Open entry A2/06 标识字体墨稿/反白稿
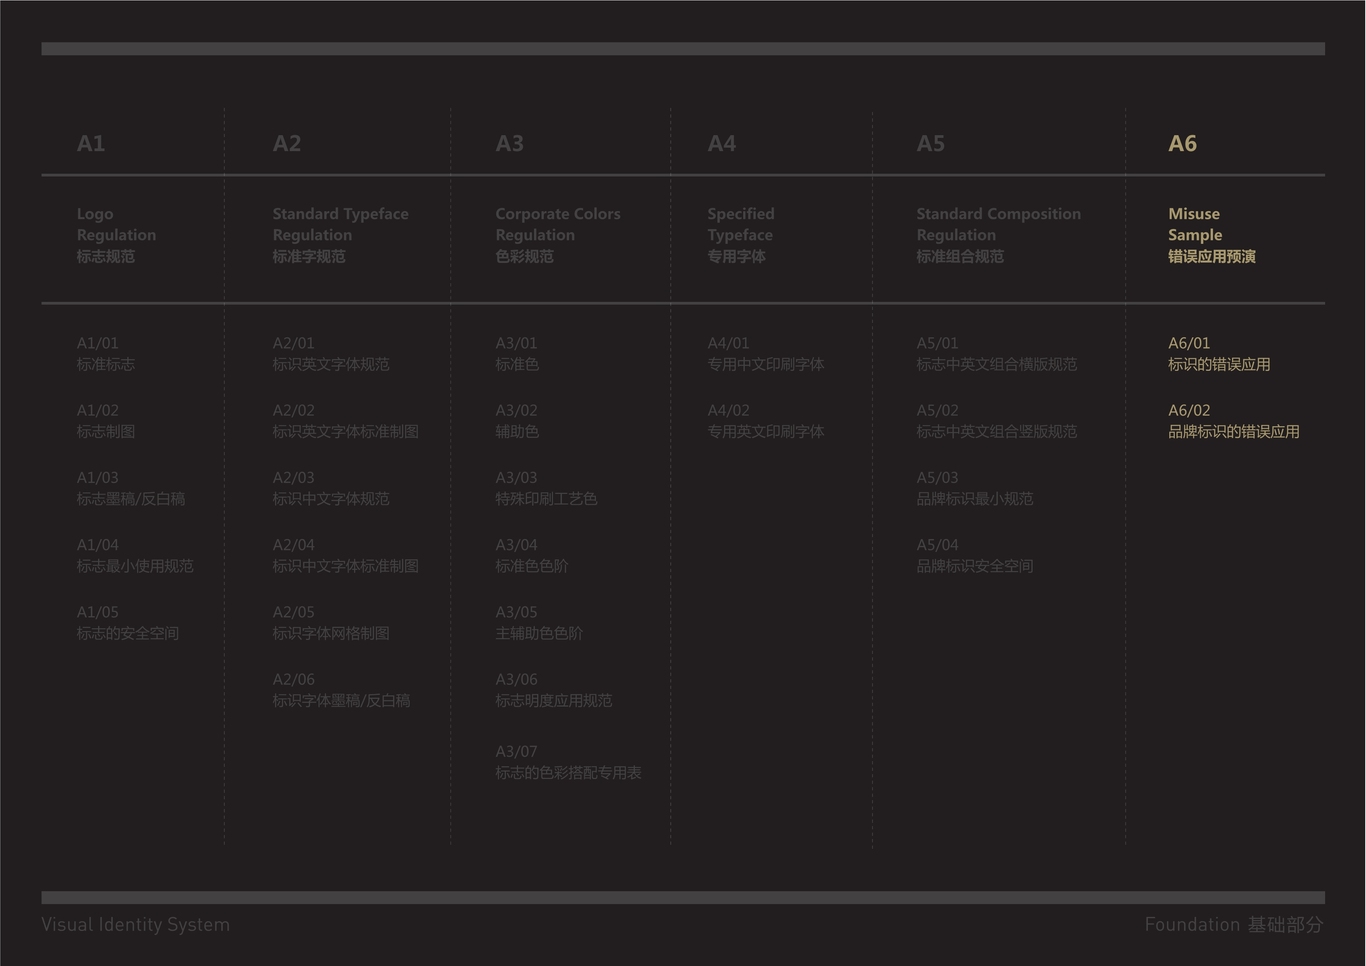 (342, 690)
